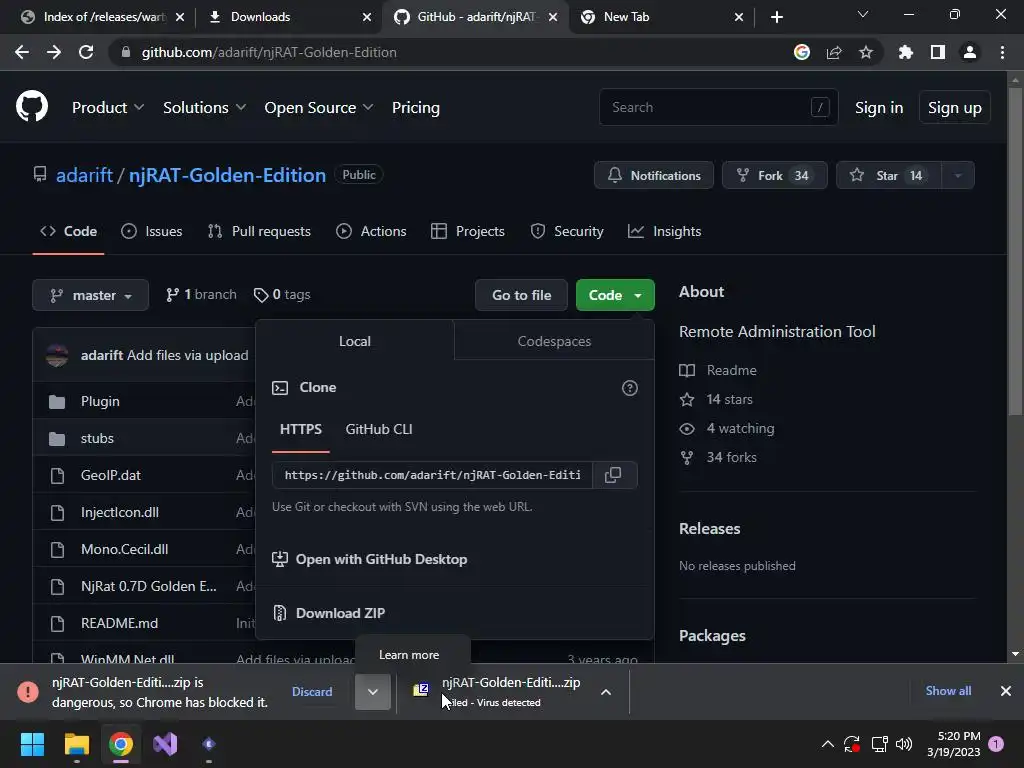Viewport: 1024px width, 768px height.
Task: Select the Local tab
Action: point(355,341)
